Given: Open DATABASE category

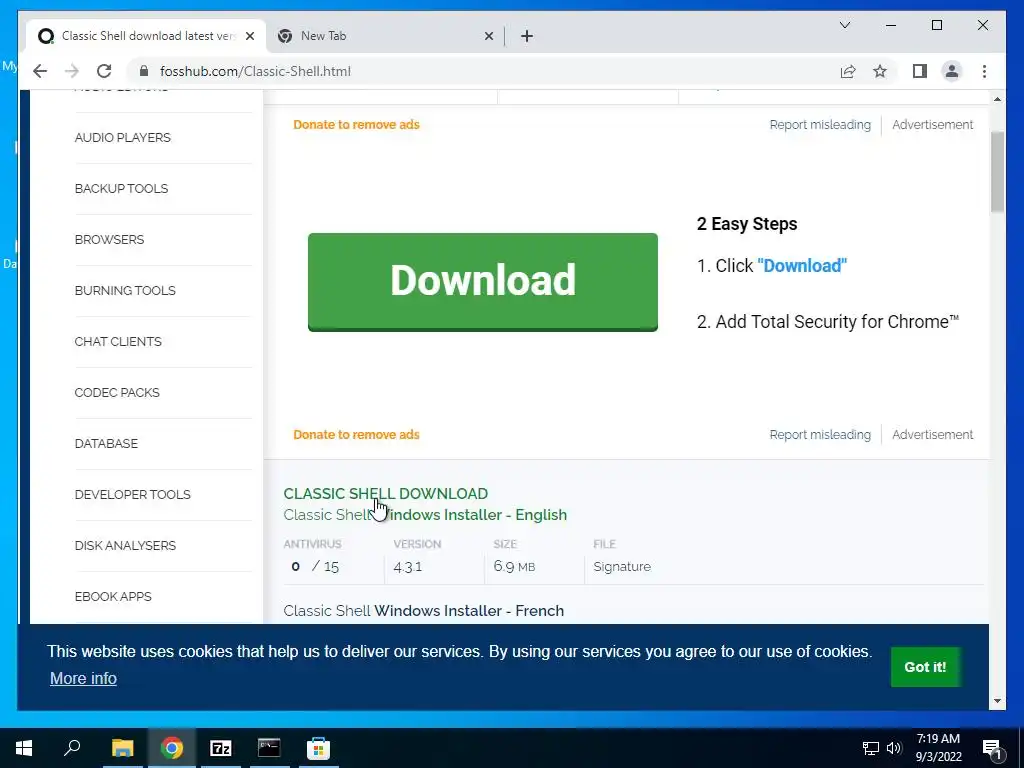Looking at the screenshot, I should click(x=106, y=443).
